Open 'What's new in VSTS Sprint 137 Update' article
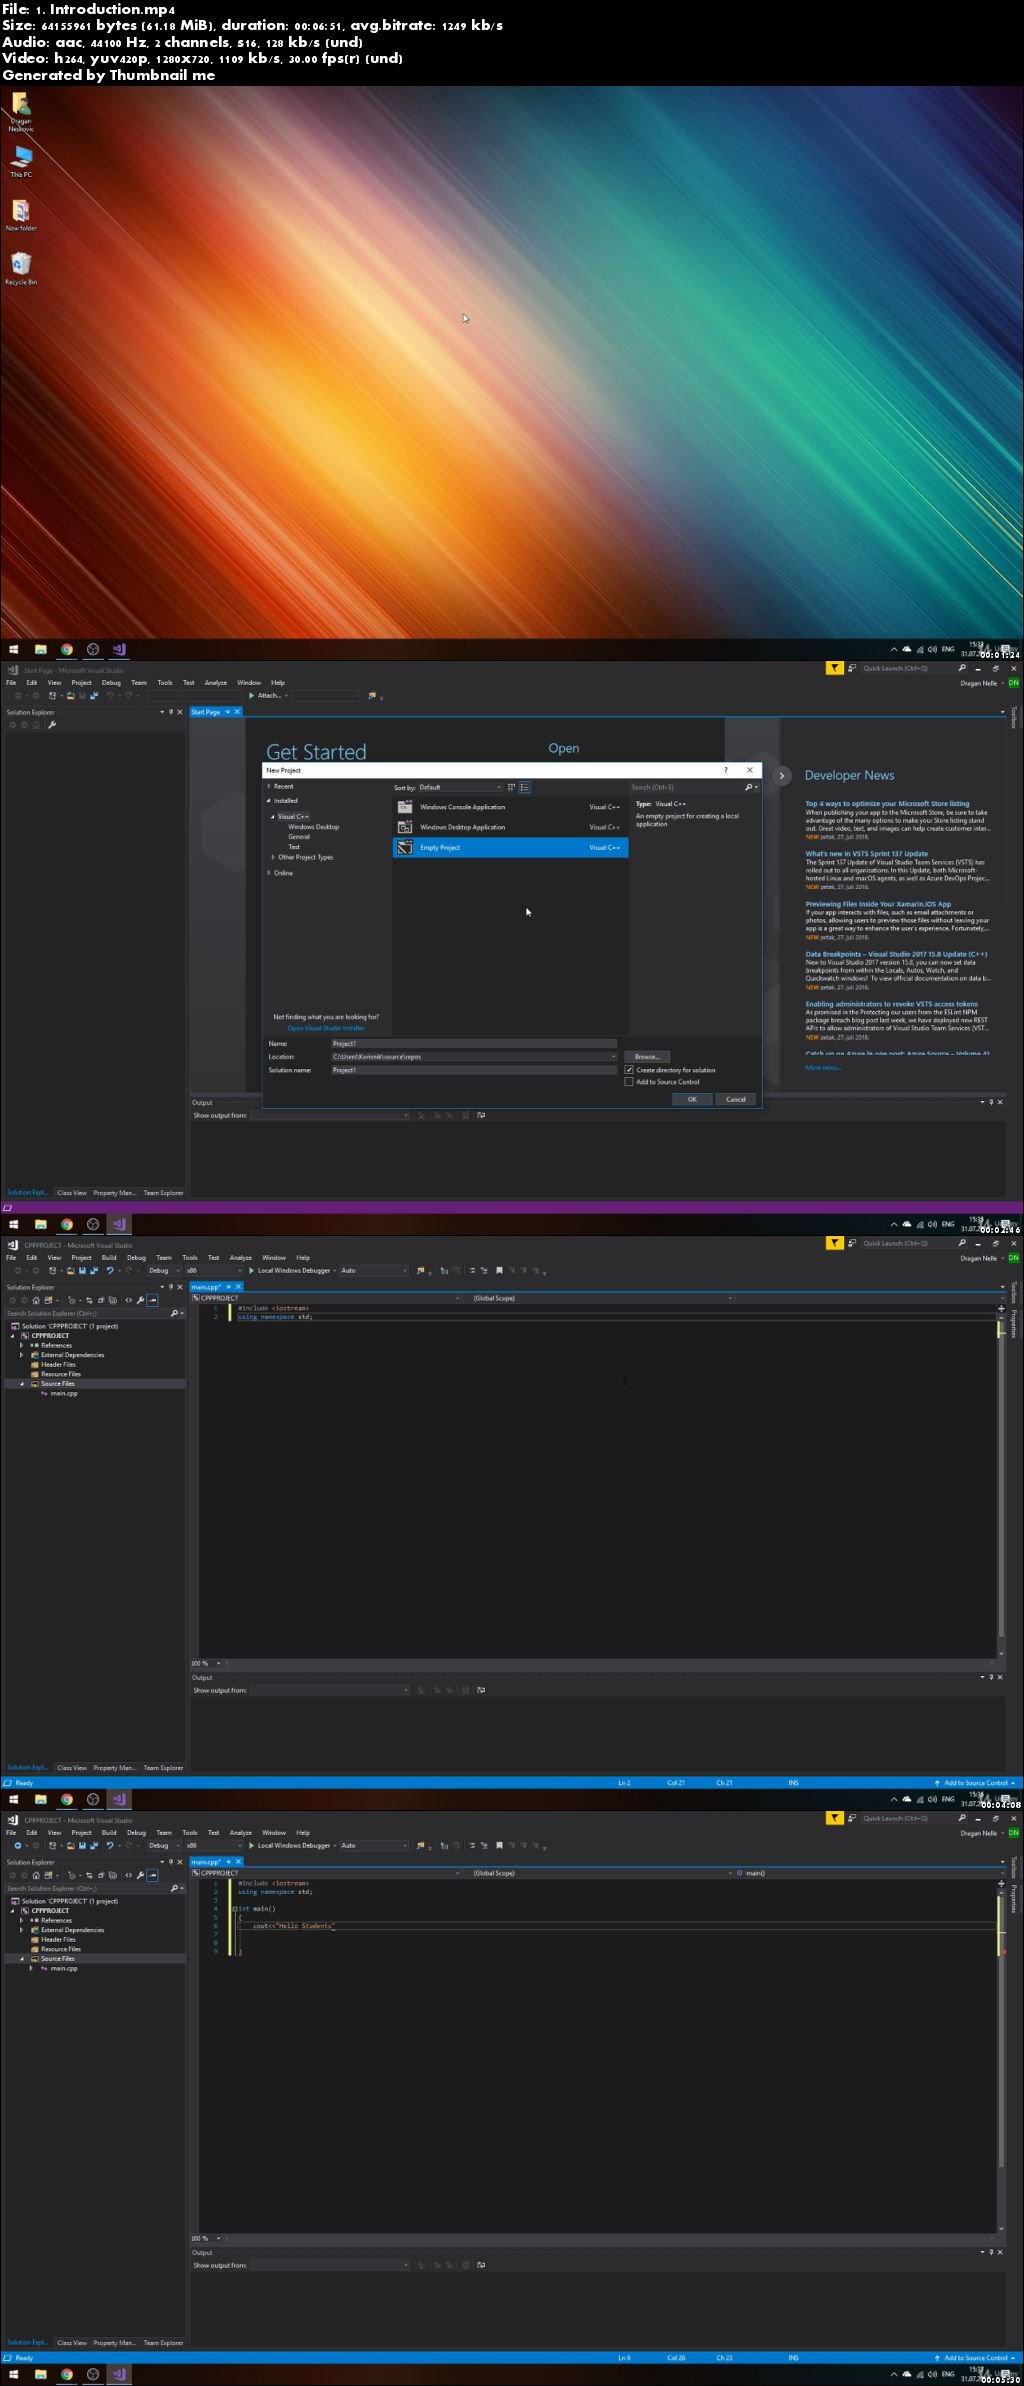Viewport: 1024px width, 2386px height. tap(867, 854)
